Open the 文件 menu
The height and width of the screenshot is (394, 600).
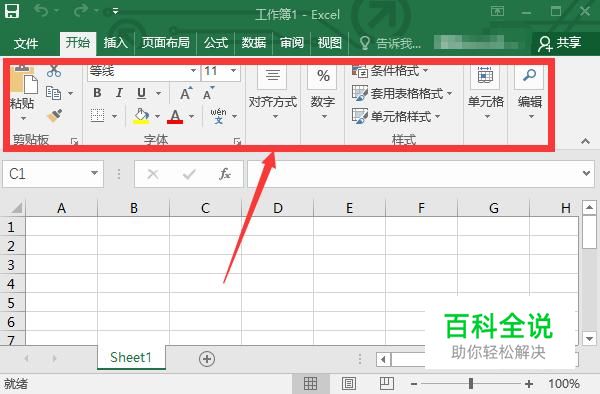tap(26, 43)
